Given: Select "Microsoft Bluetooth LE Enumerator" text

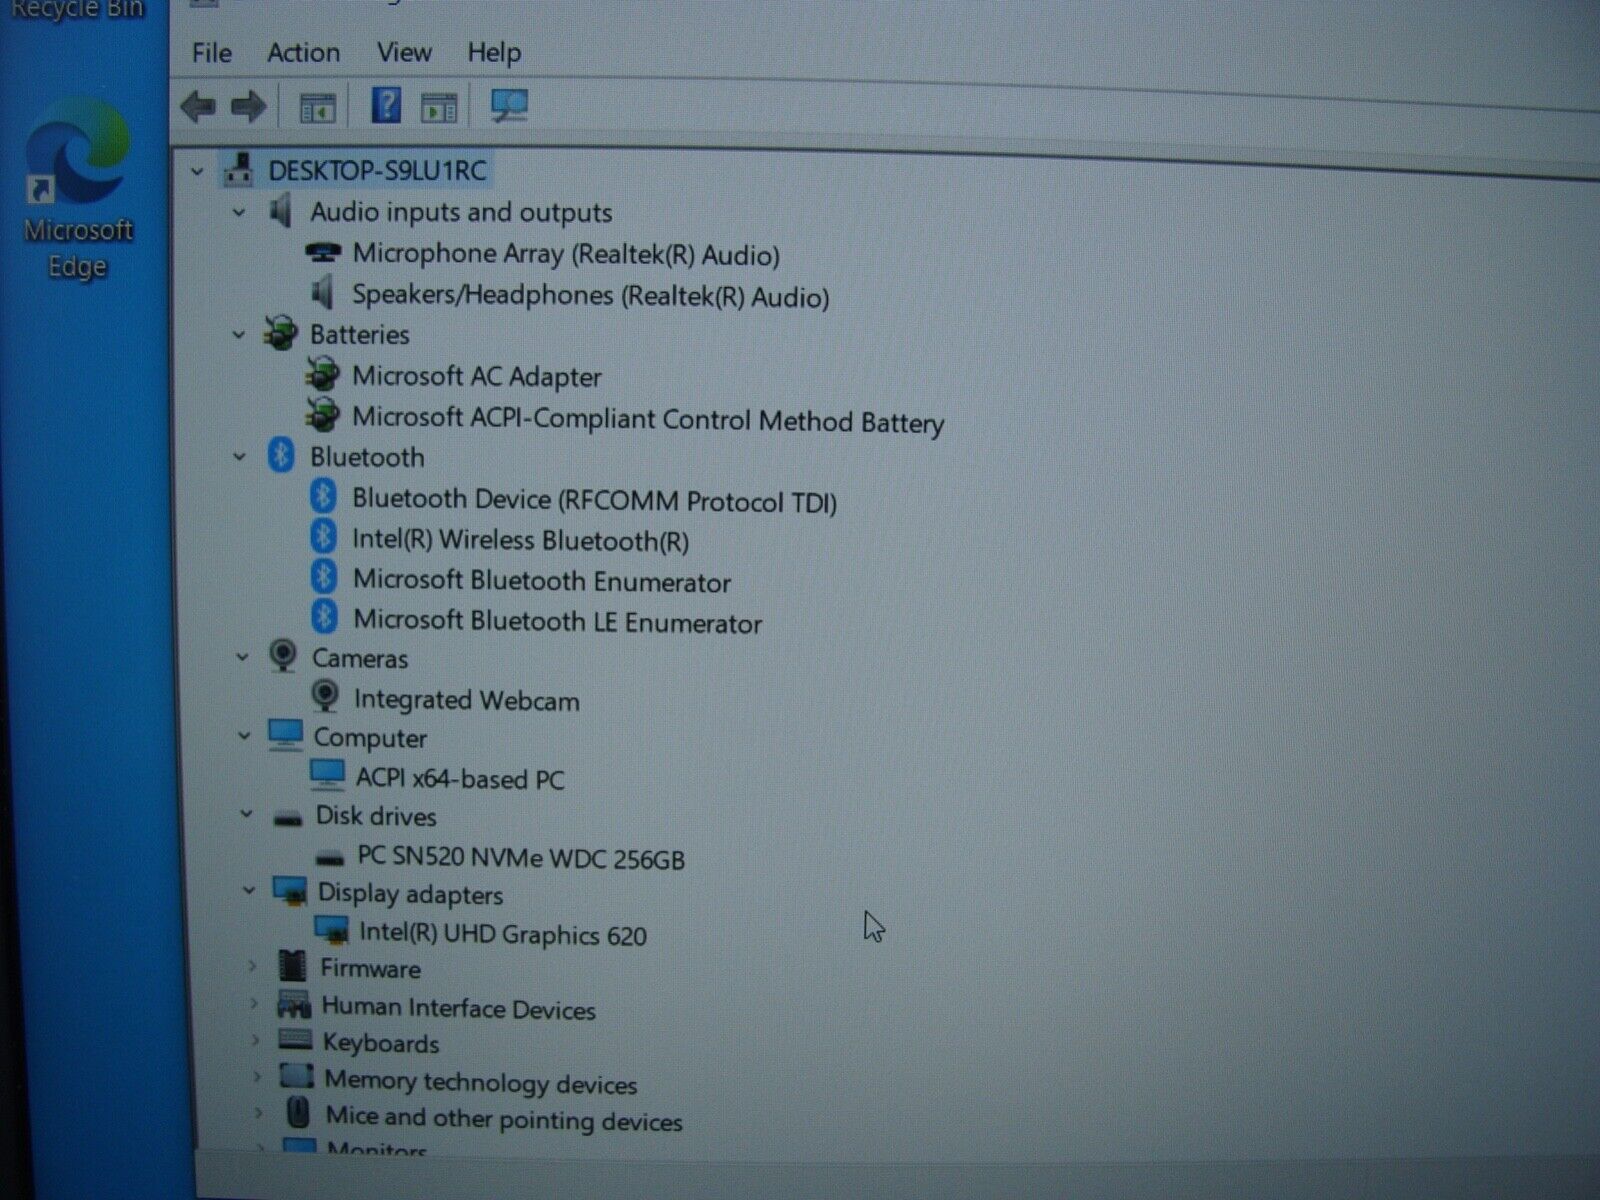Looking at the screenshot, I should (558, 621).
